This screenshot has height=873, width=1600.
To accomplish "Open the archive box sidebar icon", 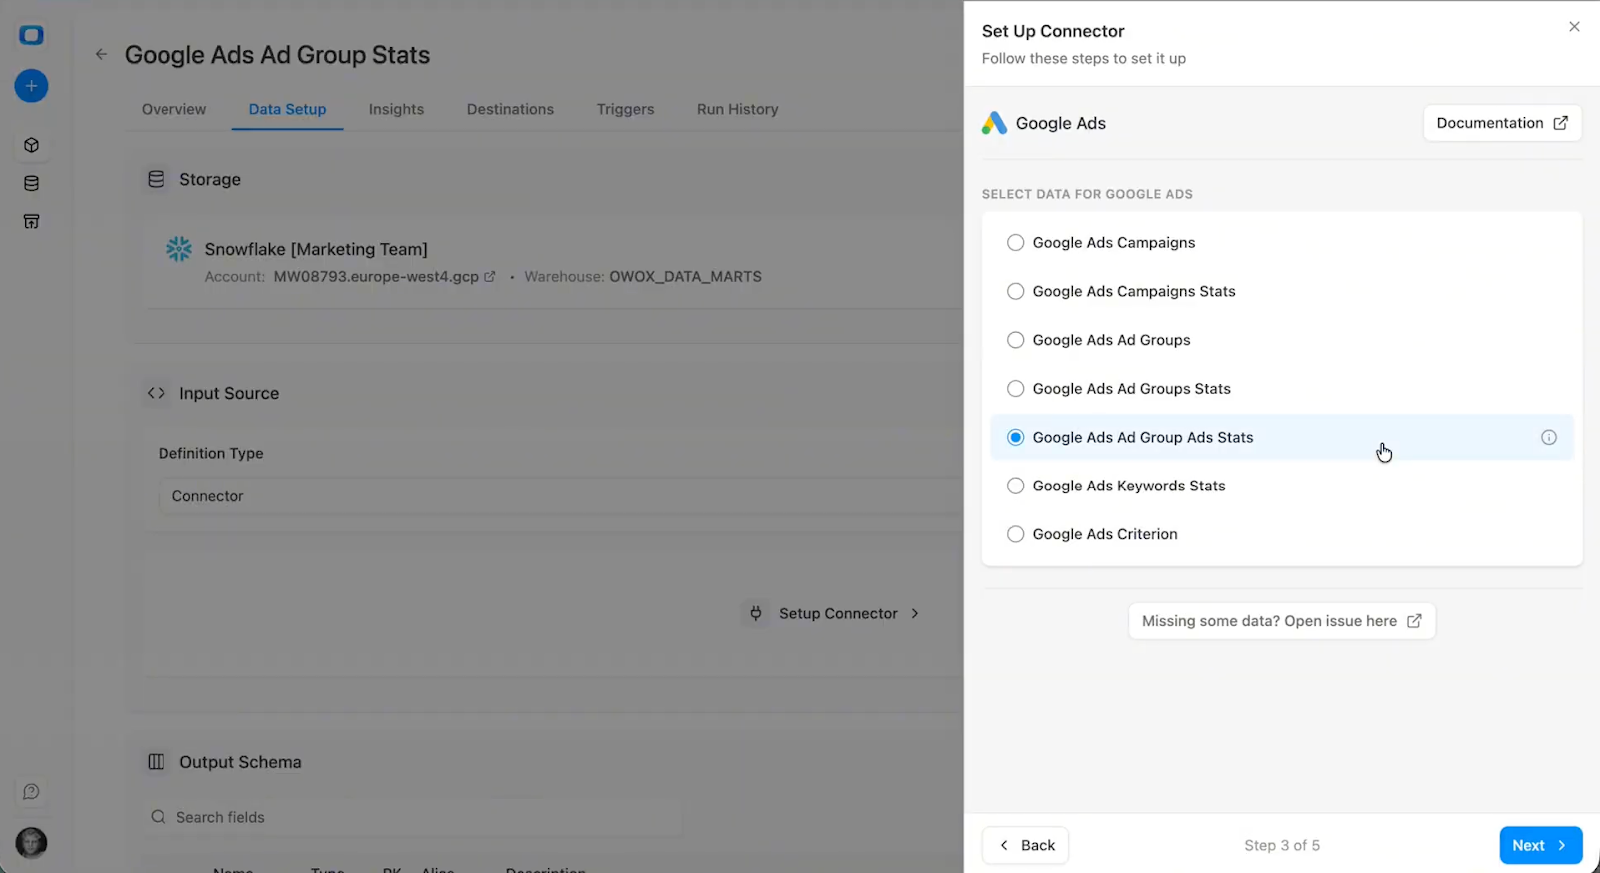I will 31,221.
